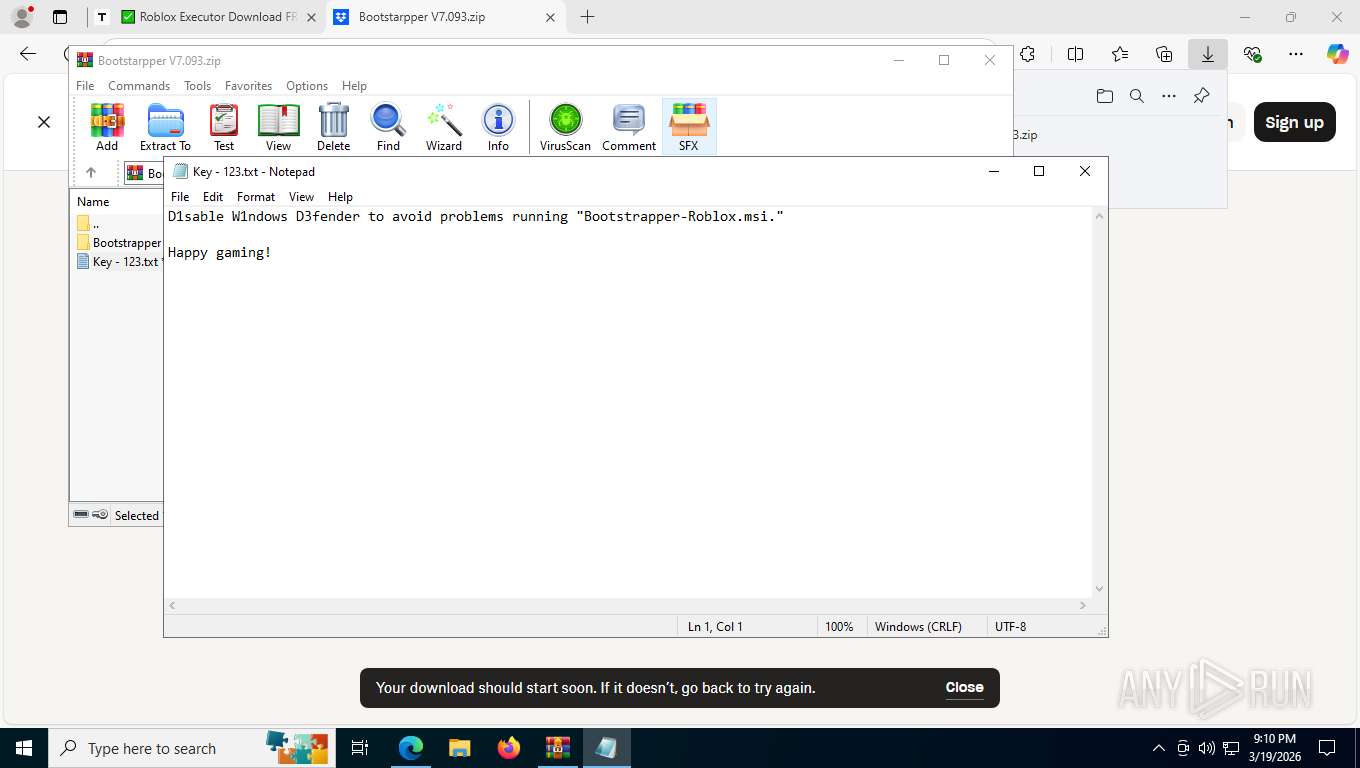Open downloads folder icon in panel
Viewport: 1360px width, 768px height.
pos(1104,96)
